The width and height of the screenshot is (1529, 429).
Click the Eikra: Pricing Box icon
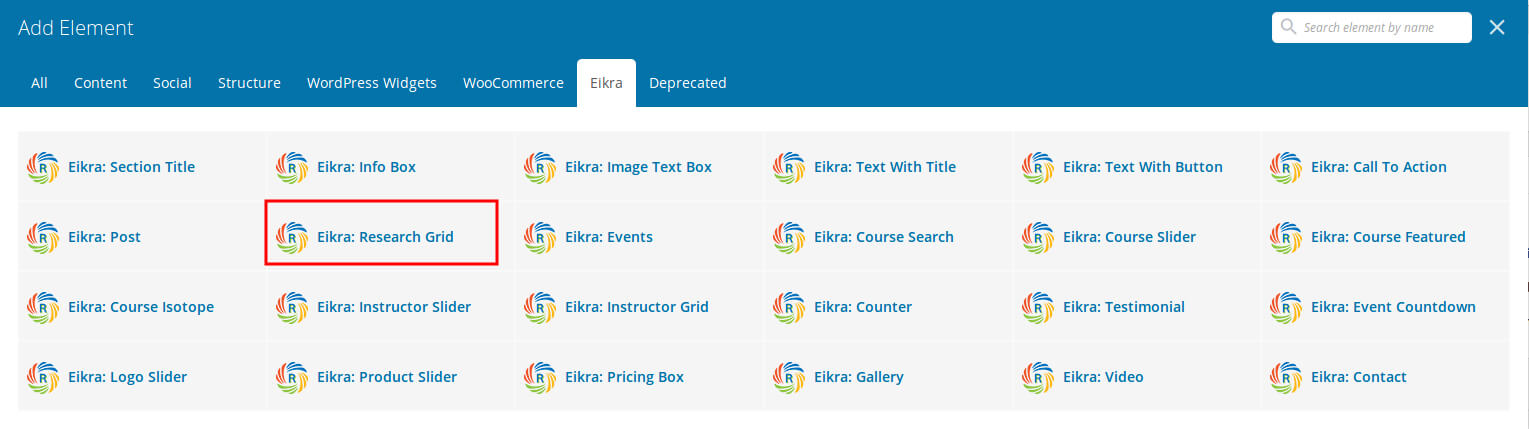click(540, 377)
